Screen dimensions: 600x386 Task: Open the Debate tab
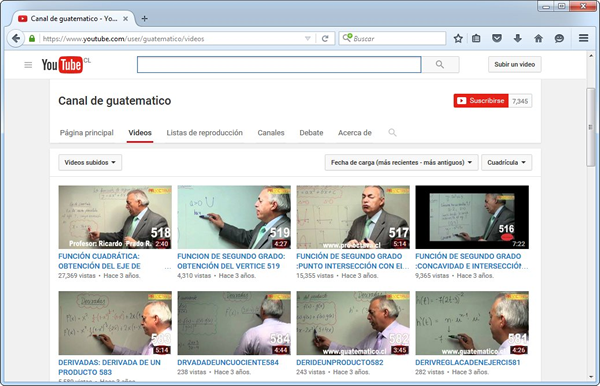[311, 133]
